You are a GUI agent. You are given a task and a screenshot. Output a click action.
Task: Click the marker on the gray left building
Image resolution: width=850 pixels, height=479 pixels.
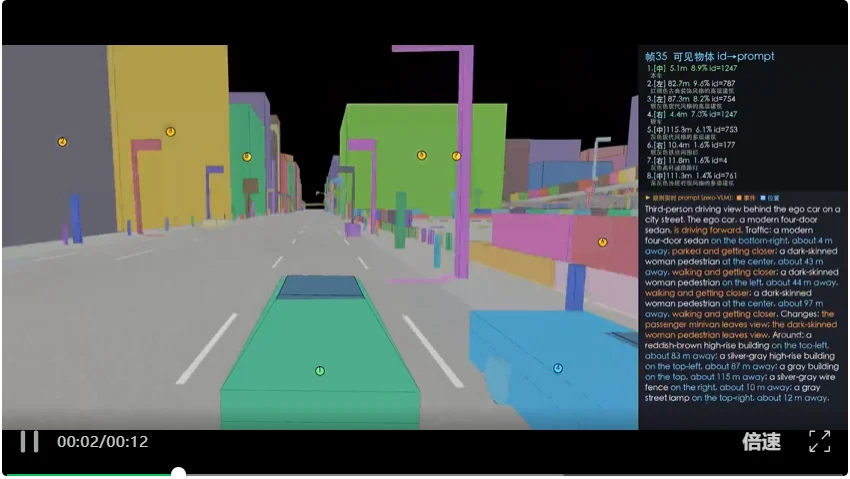[62, 142]
